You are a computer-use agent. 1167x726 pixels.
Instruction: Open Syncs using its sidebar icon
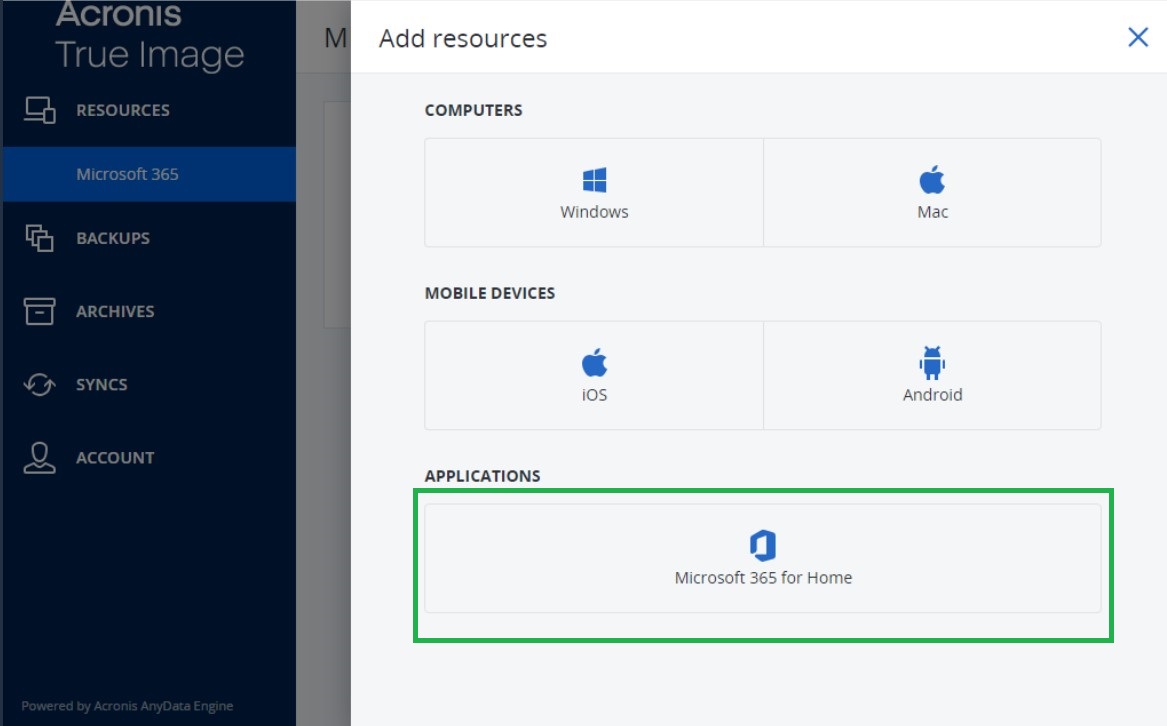tap(40, 384)
